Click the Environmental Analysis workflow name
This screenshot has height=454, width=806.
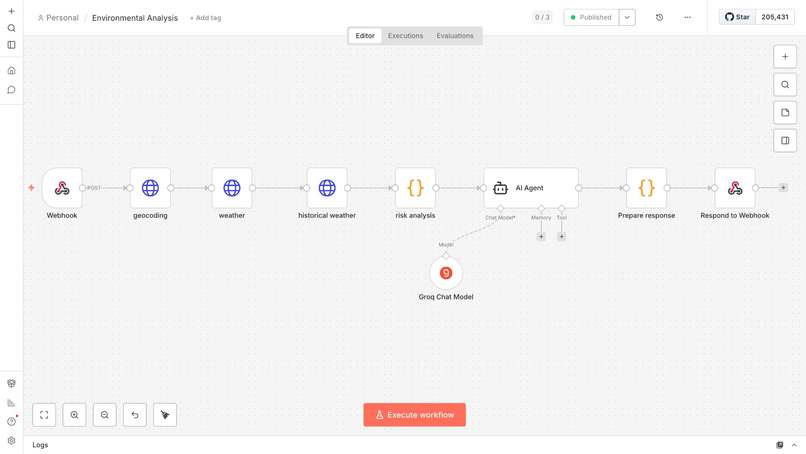(x=135, y=18)
